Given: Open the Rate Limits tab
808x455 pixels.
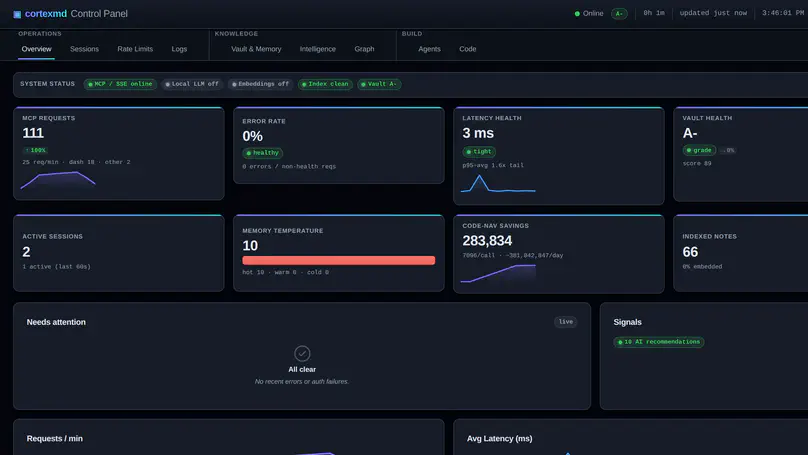Looking at the screenshot, I should [x=135, y=49].
